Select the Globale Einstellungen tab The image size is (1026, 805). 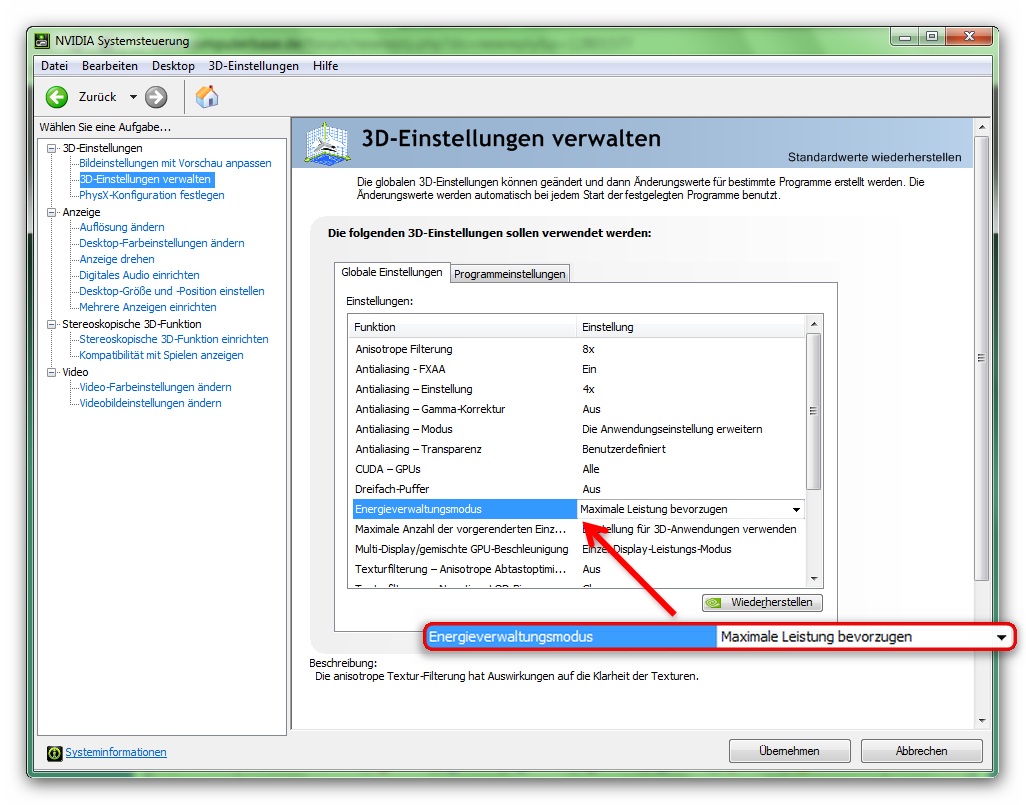(392, 272)
